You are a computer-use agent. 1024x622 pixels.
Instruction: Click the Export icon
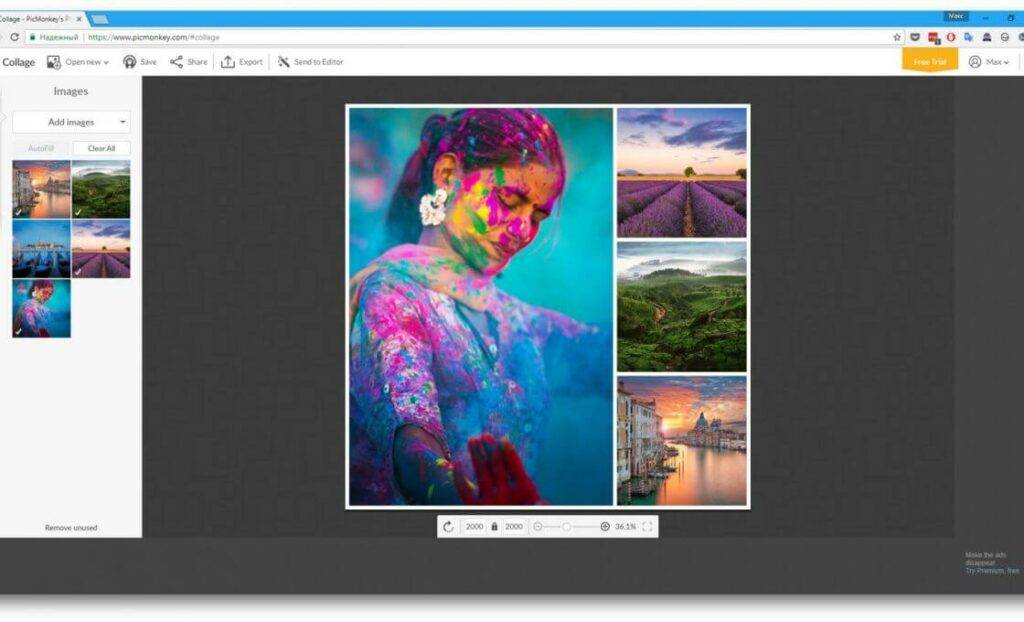pos(228,62)
